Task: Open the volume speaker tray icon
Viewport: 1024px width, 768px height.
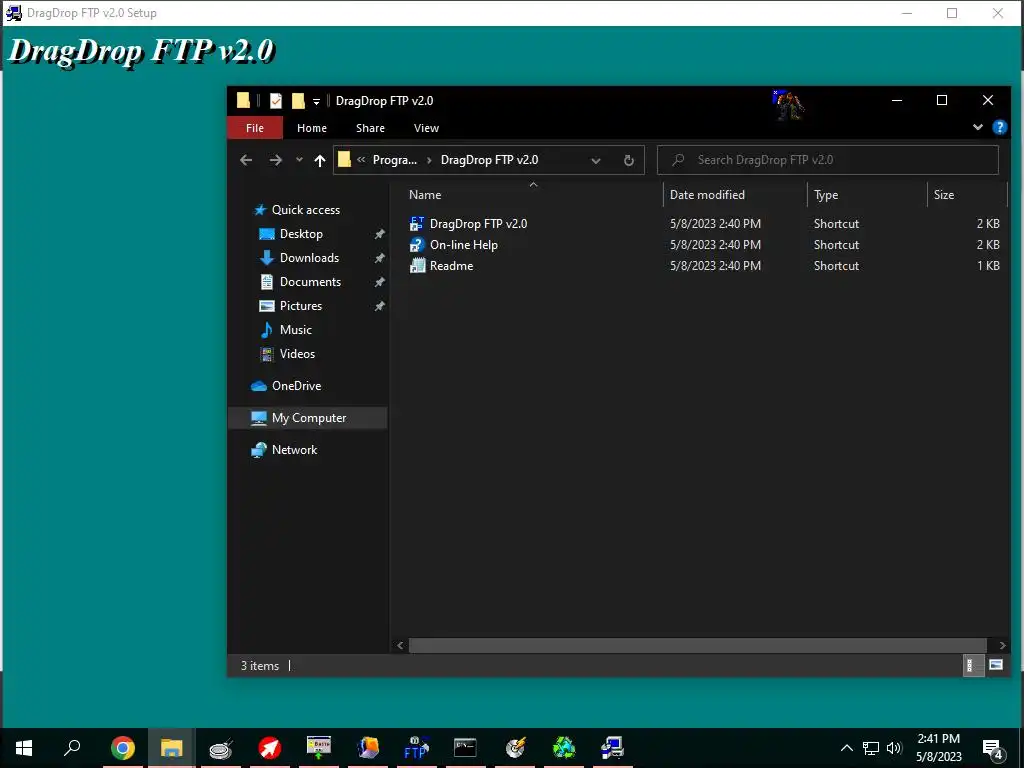Action: point(894,748)
